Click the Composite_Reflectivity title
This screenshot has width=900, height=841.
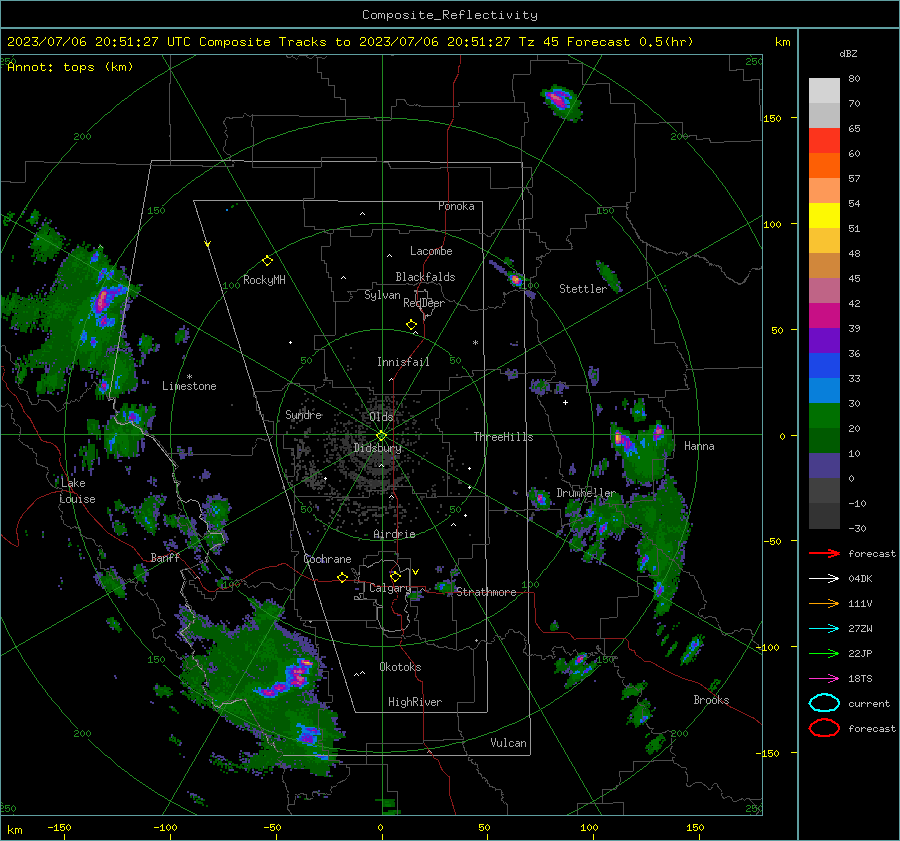pyautogui.click(x=449, y=15)
